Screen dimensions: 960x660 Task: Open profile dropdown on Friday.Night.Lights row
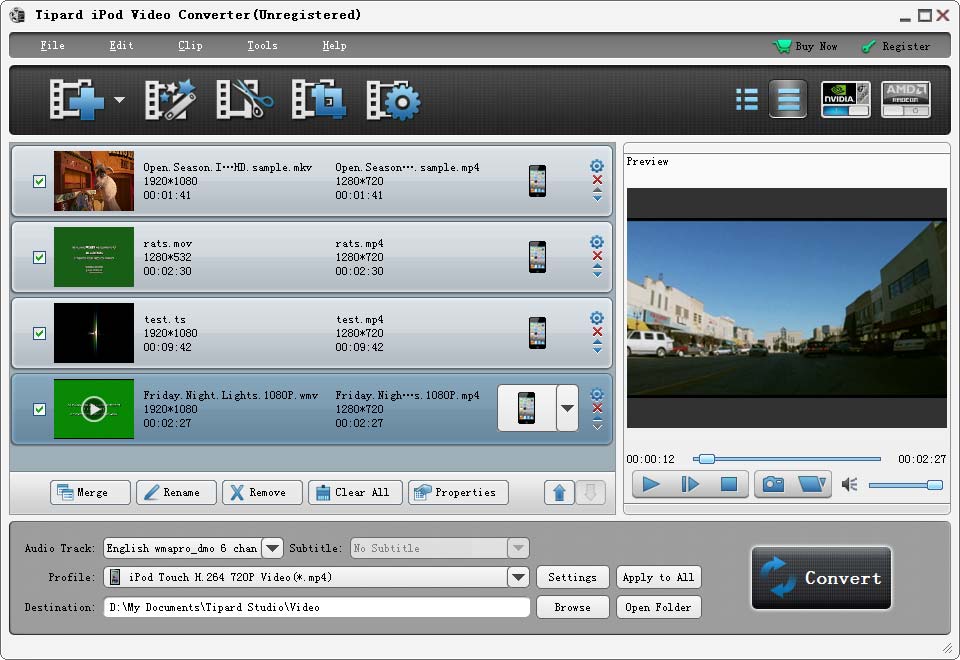pyautogui.click(x=568, y=408)
